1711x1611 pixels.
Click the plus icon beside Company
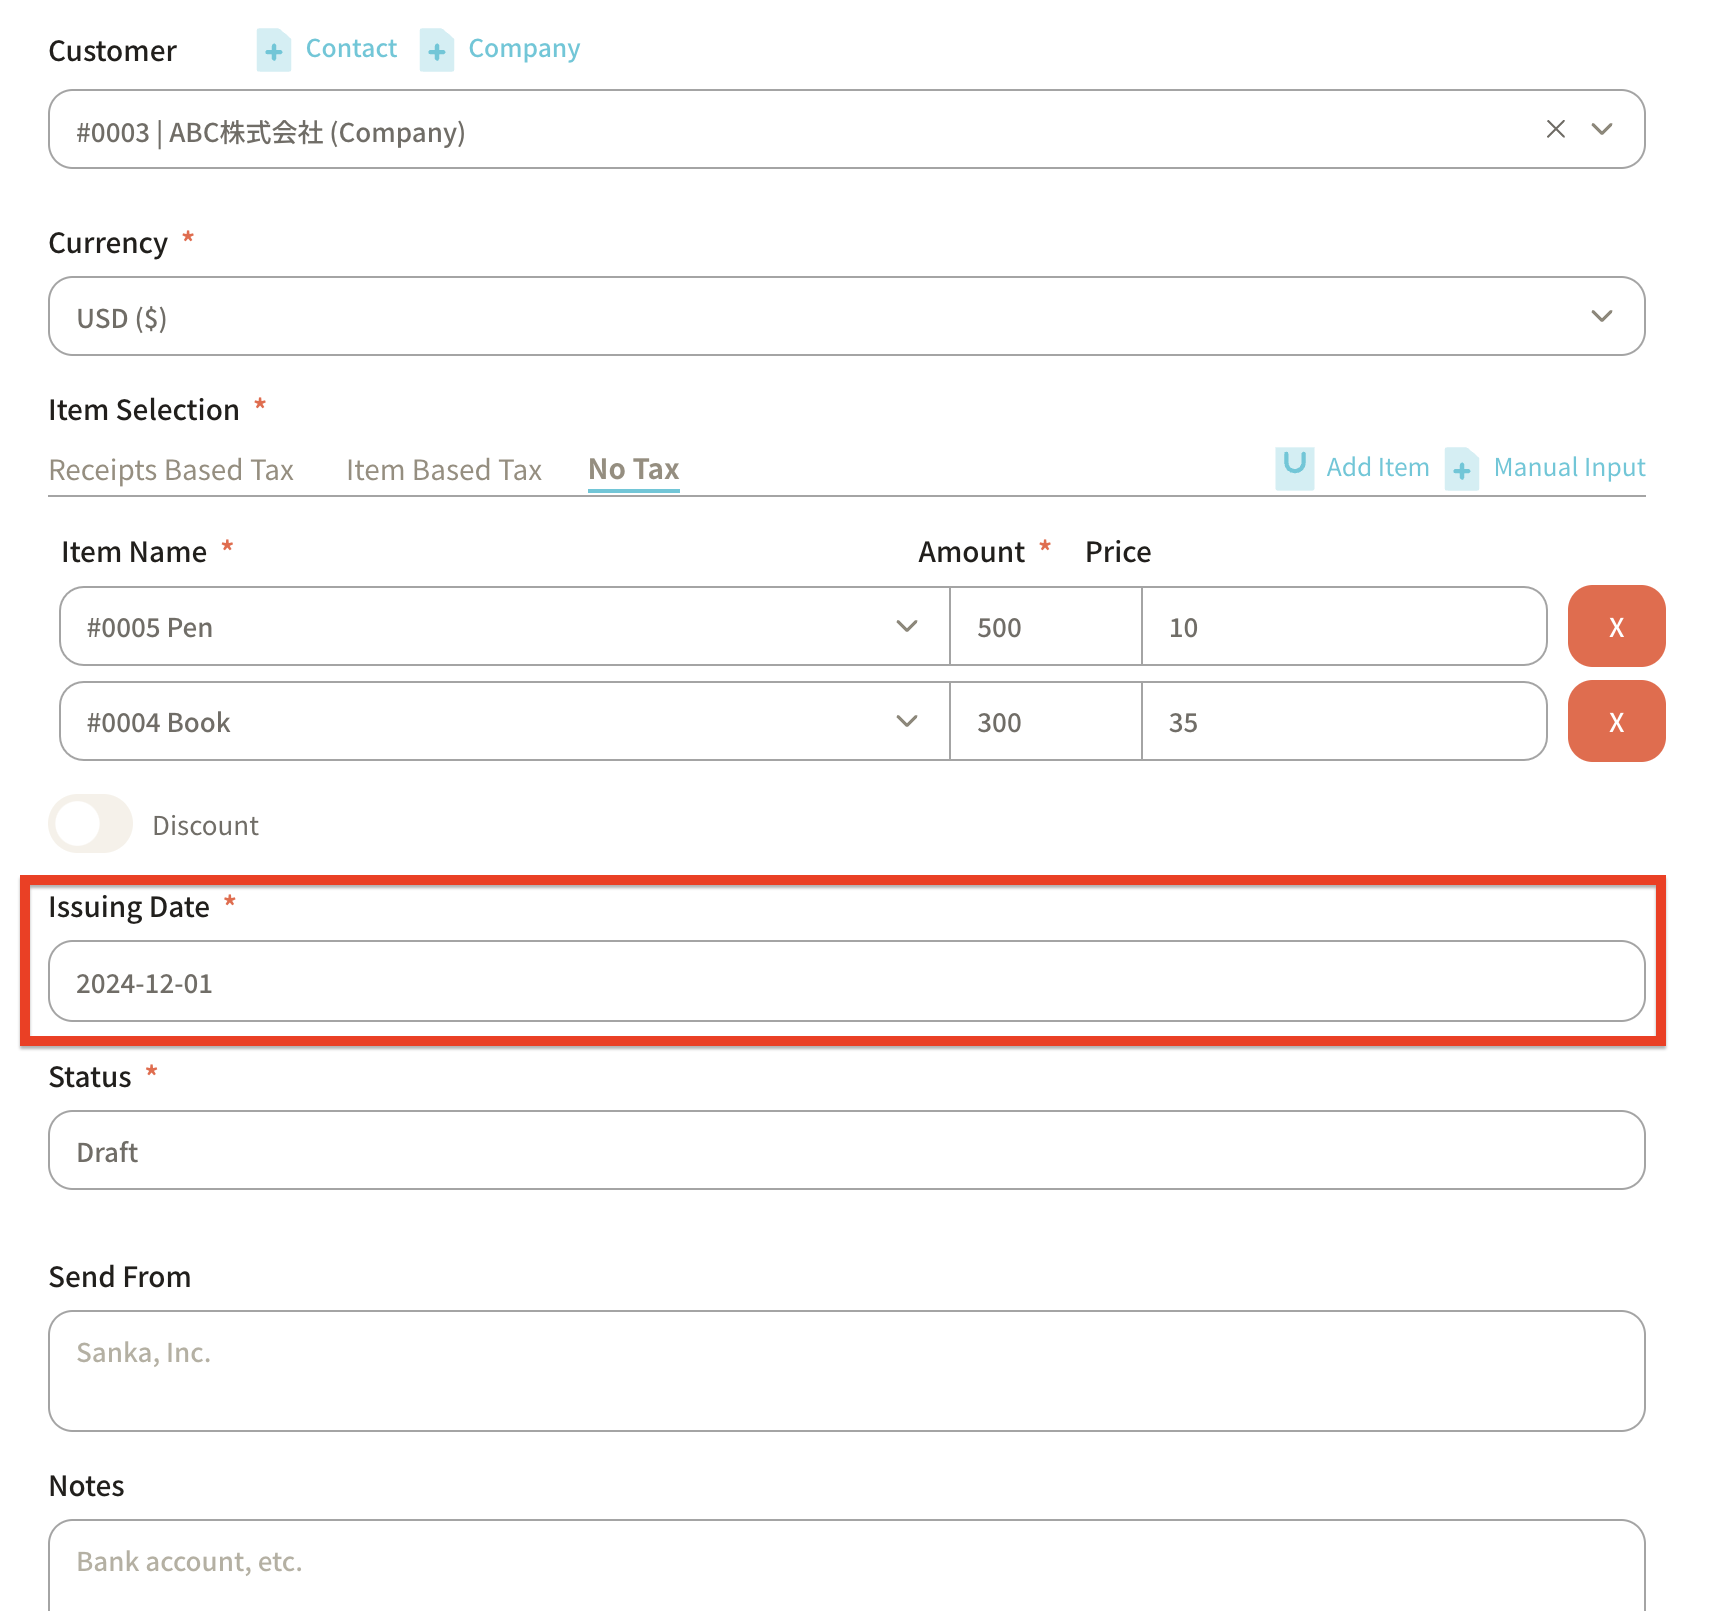click(x=436, y=50)
